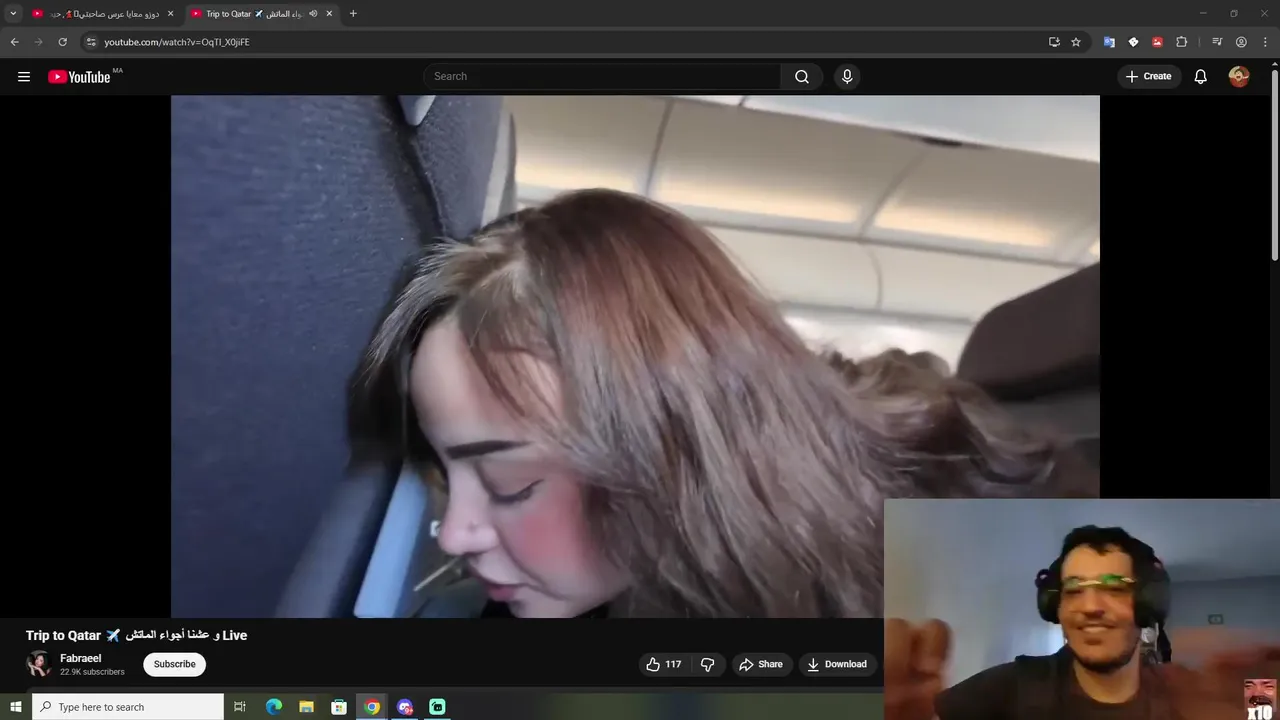
Task: Open the white diamond tag extension
Action: coord(1133,42)
